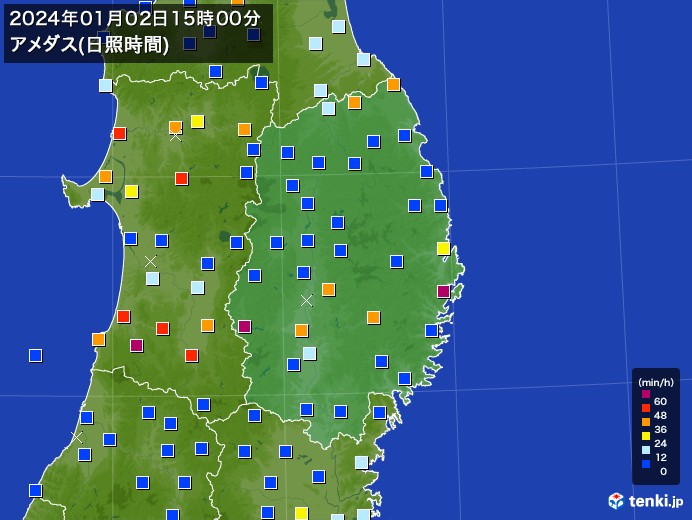Click the legend value 48 label
692x520 pixels.
[x=660, y=415]
